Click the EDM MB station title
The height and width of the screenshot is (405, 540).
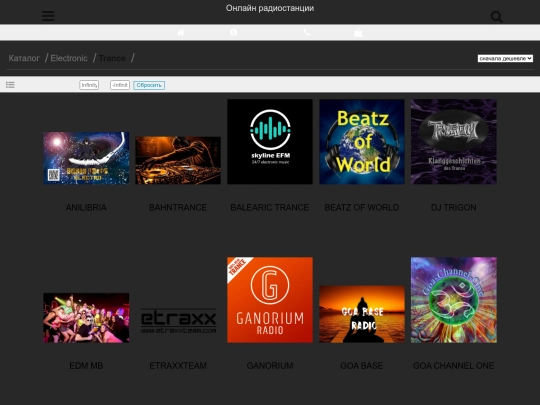pos(86,366)
